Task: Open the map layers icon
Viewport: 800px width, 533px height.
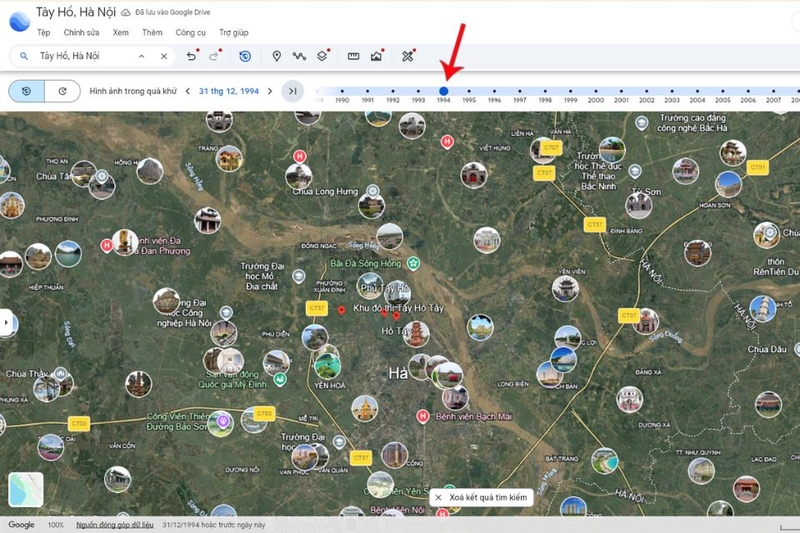Action: point(322,56)
